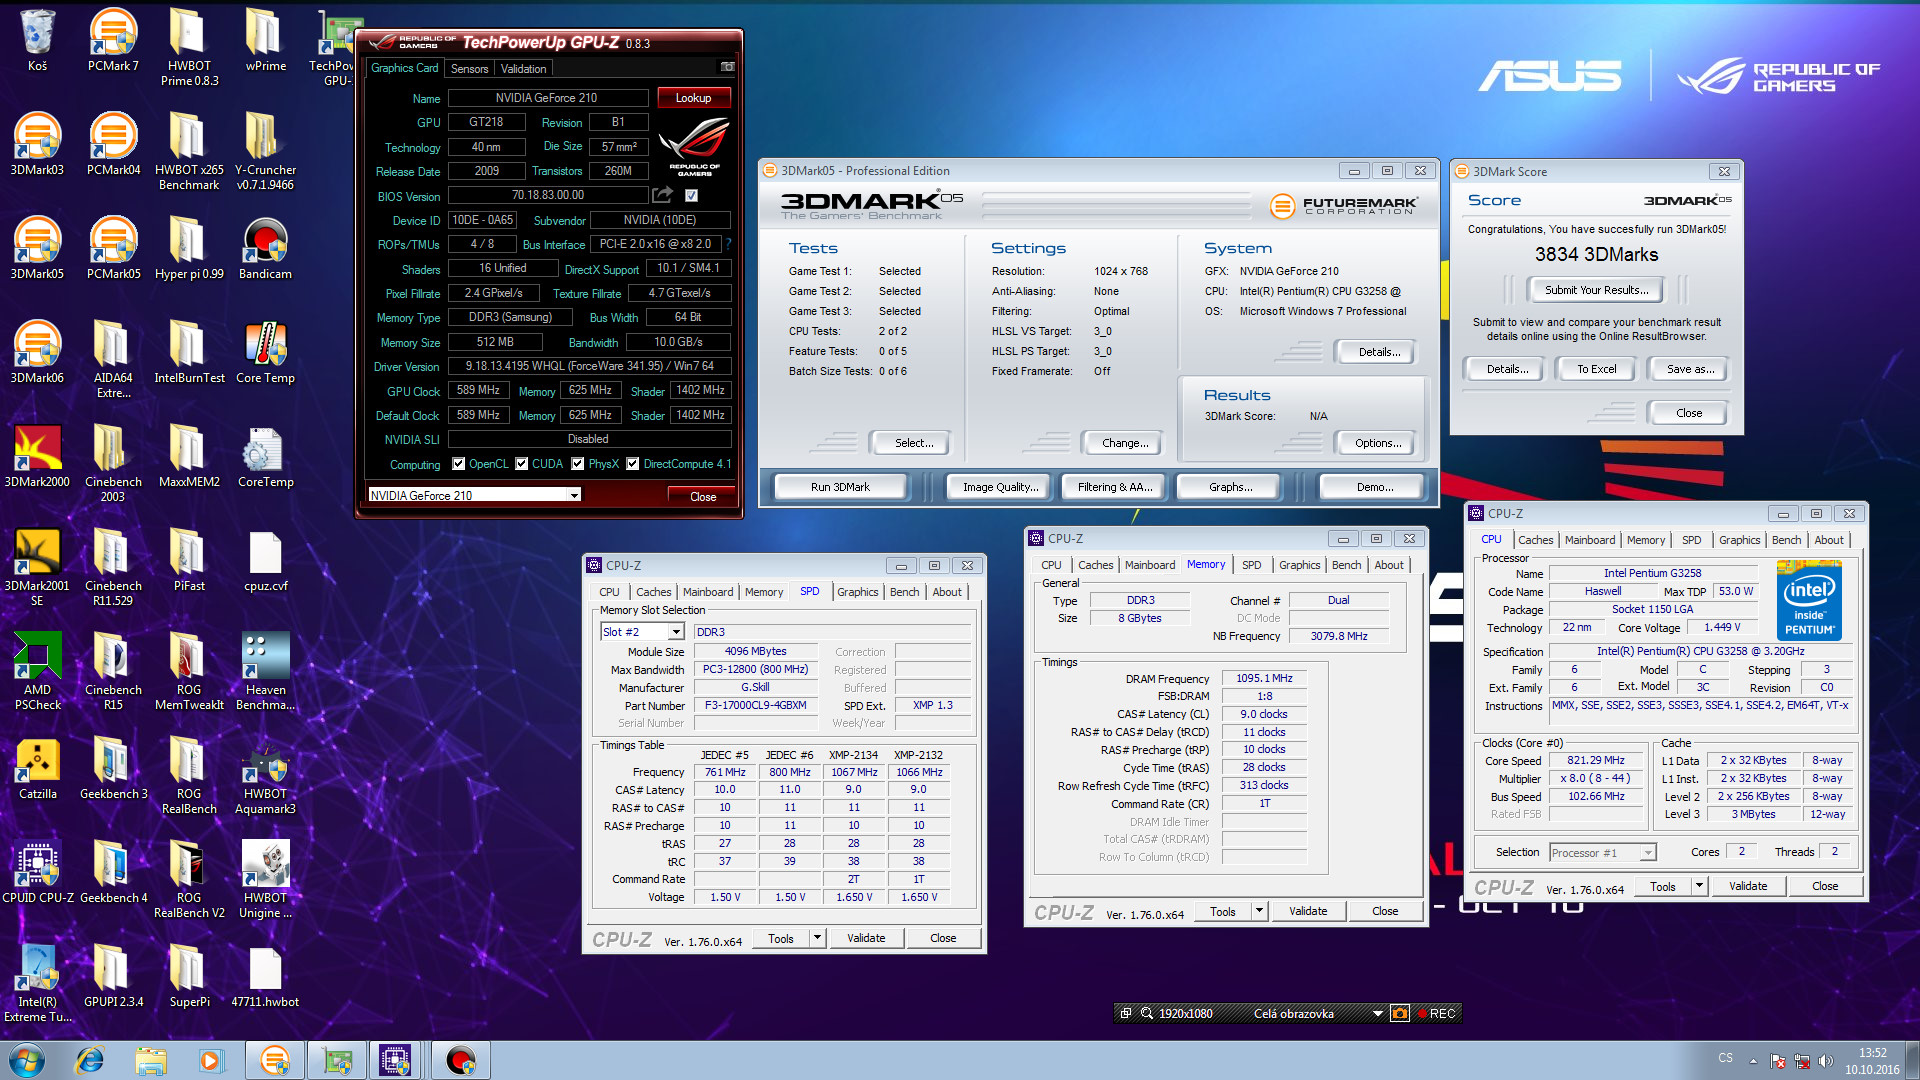The image size is (1920, 1080).
Task: Open Windows Explorer from the taskbar
Action: point(151,1060)
